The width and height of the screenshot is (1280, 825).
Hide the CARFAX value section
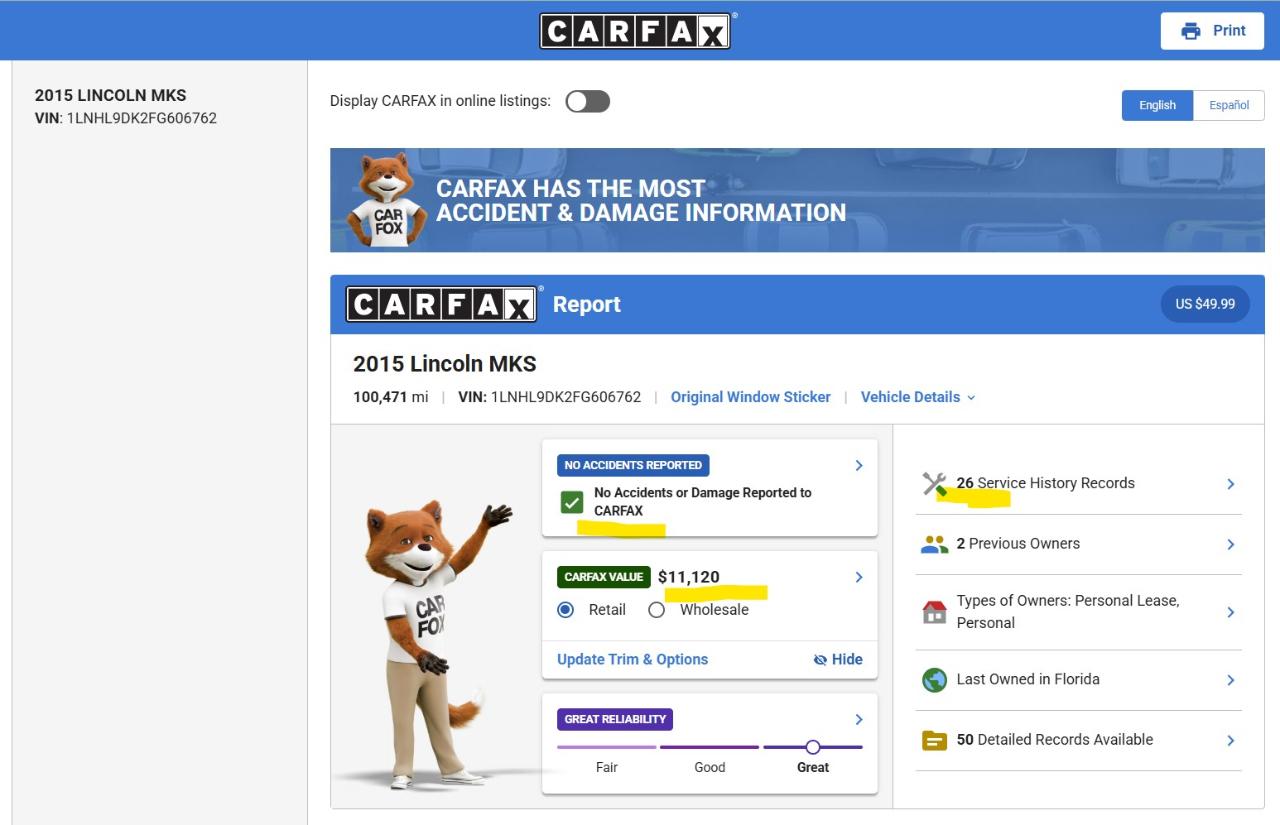(838, 660)
